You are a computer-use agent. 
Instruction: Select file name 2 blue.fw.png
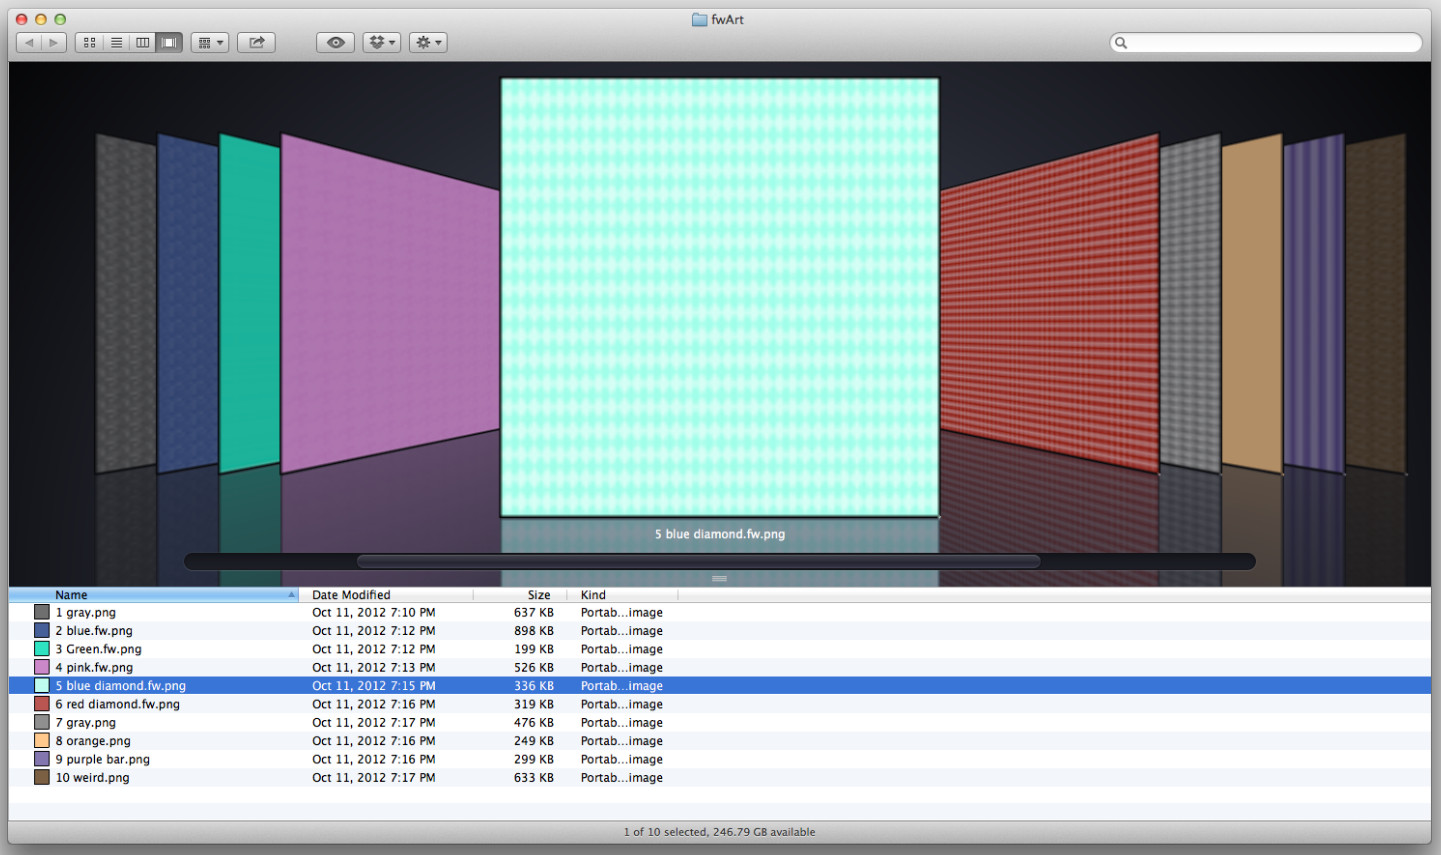coord(94,631)
